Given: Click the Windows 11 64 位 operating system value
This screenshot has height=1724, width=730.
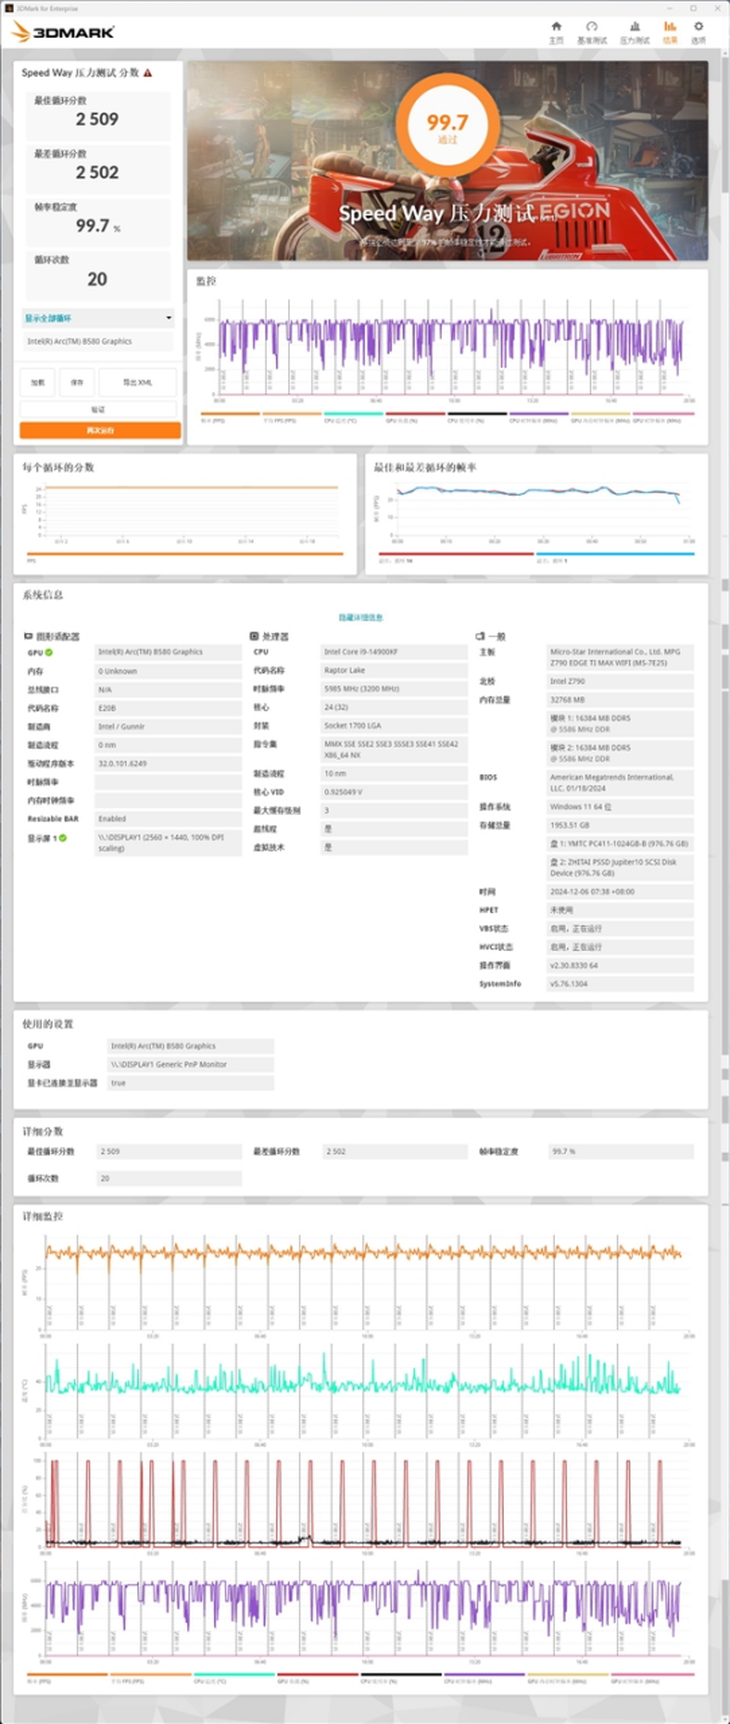Looking at the screenshot, I should [x=620, y=806].
